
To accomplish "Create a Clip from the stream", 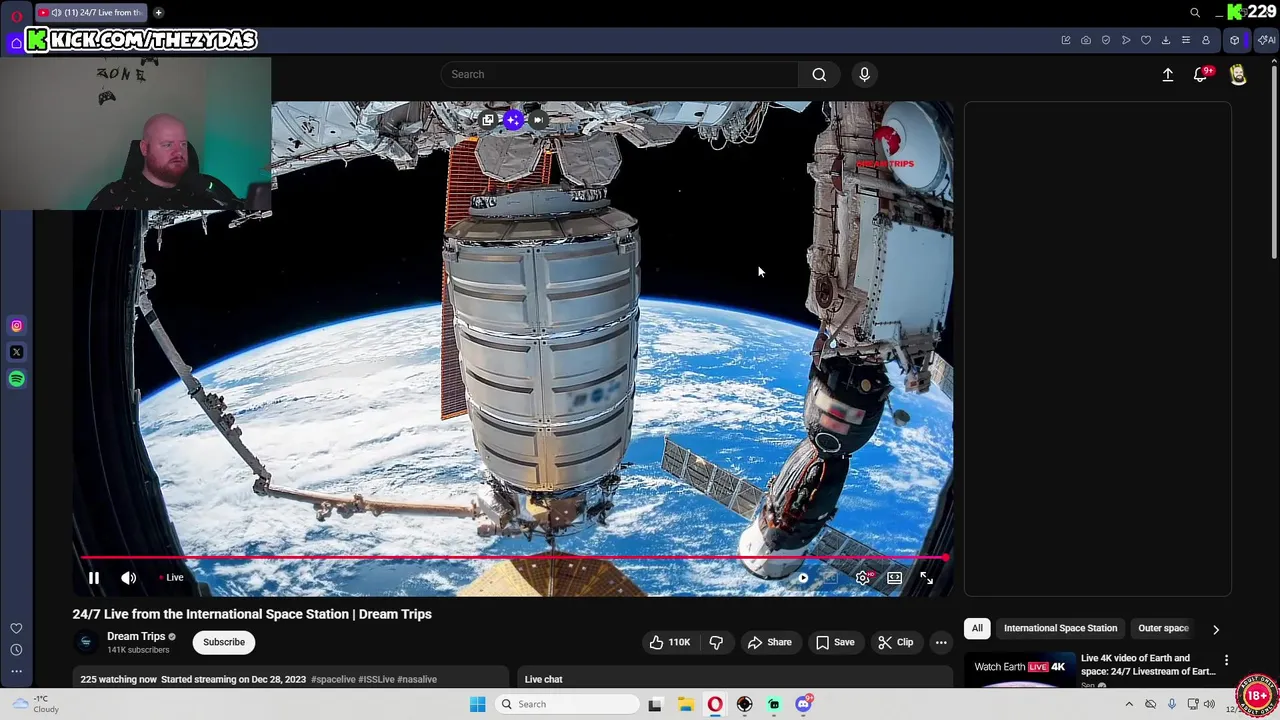I will tap(896, 642).
